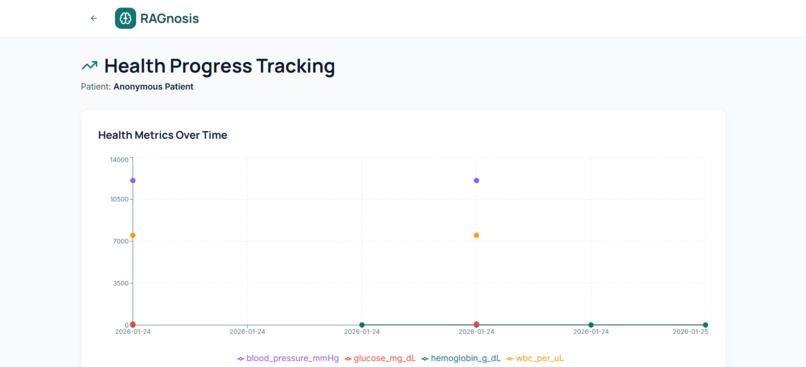
Task: Click the green hemoglobin point at 2026-01-25
Action: point(705,325)
